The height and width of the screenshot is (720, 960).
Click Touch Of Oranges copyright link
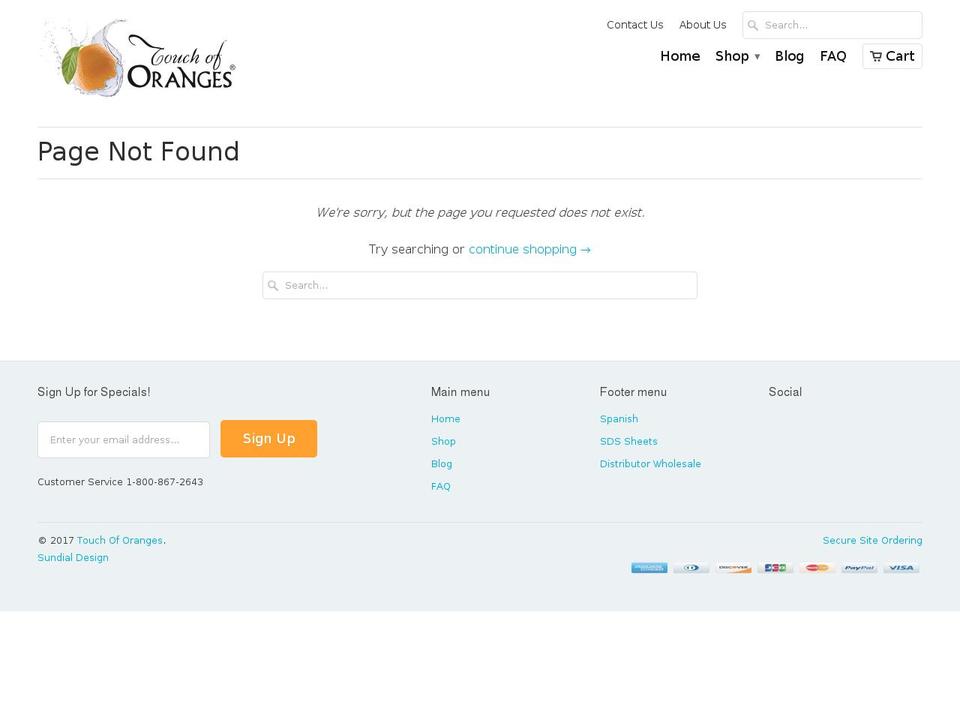pos(119,541)
